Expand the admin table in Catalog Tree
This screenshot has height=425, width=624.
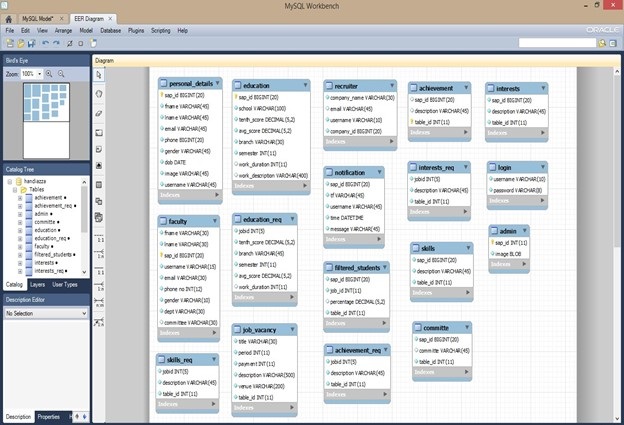(x=20, y=214)
